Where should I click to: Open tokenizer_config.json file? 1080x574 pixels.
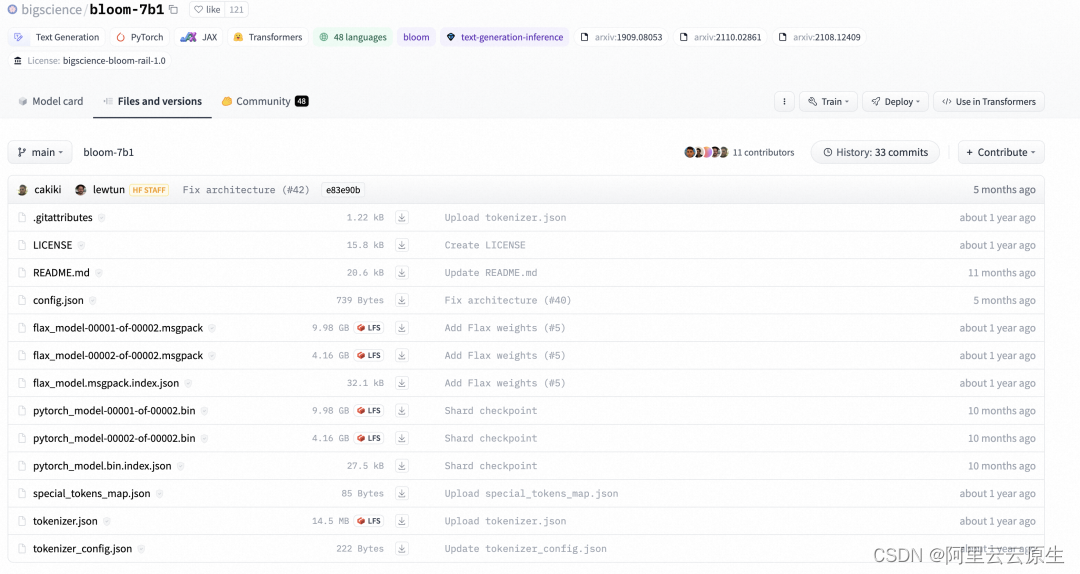[x=82, y=549]
